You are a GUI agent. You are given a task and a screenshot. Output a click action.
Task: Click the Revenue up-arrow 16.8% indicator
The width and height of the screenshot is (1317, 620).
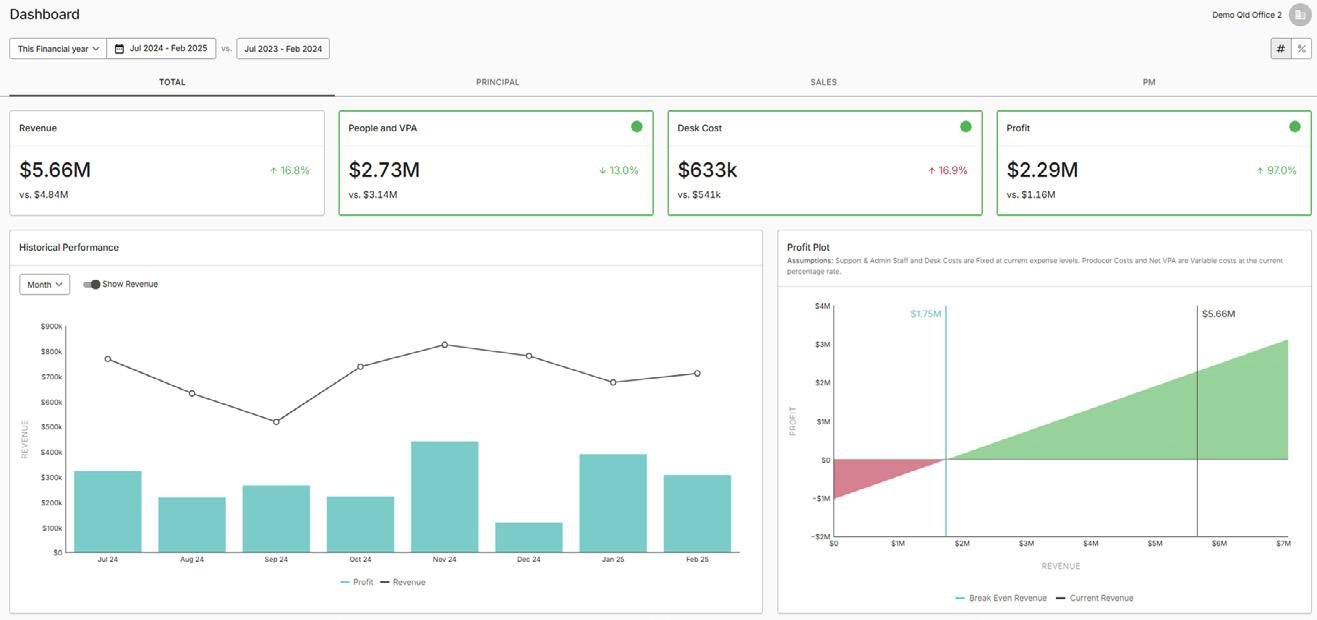(289, 170)
